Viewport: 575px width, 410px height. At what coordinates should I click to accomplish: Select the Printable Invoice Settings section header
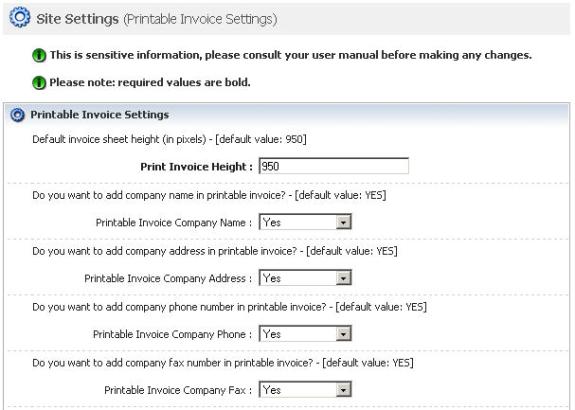[100, 115]
